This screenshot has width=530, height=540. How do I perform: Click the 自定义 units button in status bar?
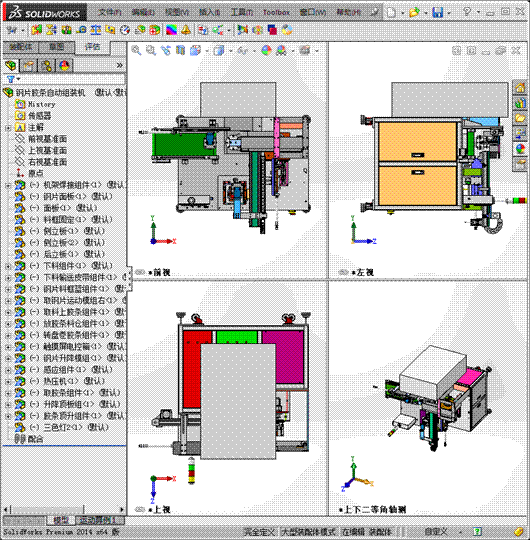436,532
